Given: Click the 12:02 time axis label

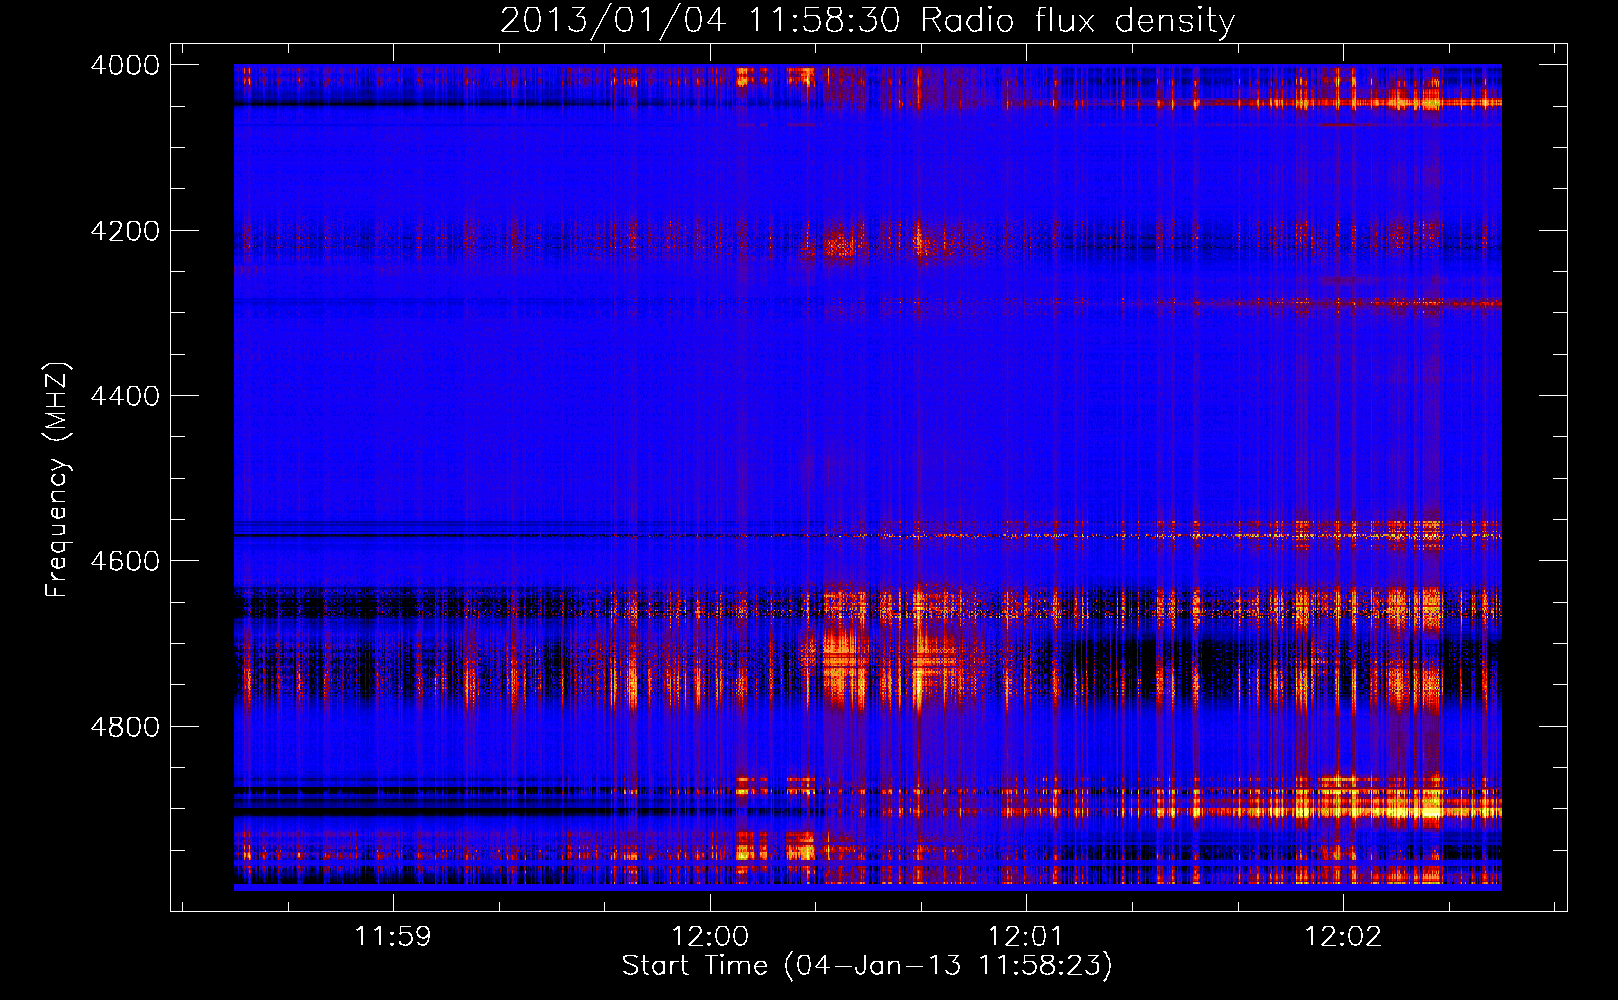Looking at the screenshot, I should click(x=1342, y=937).
